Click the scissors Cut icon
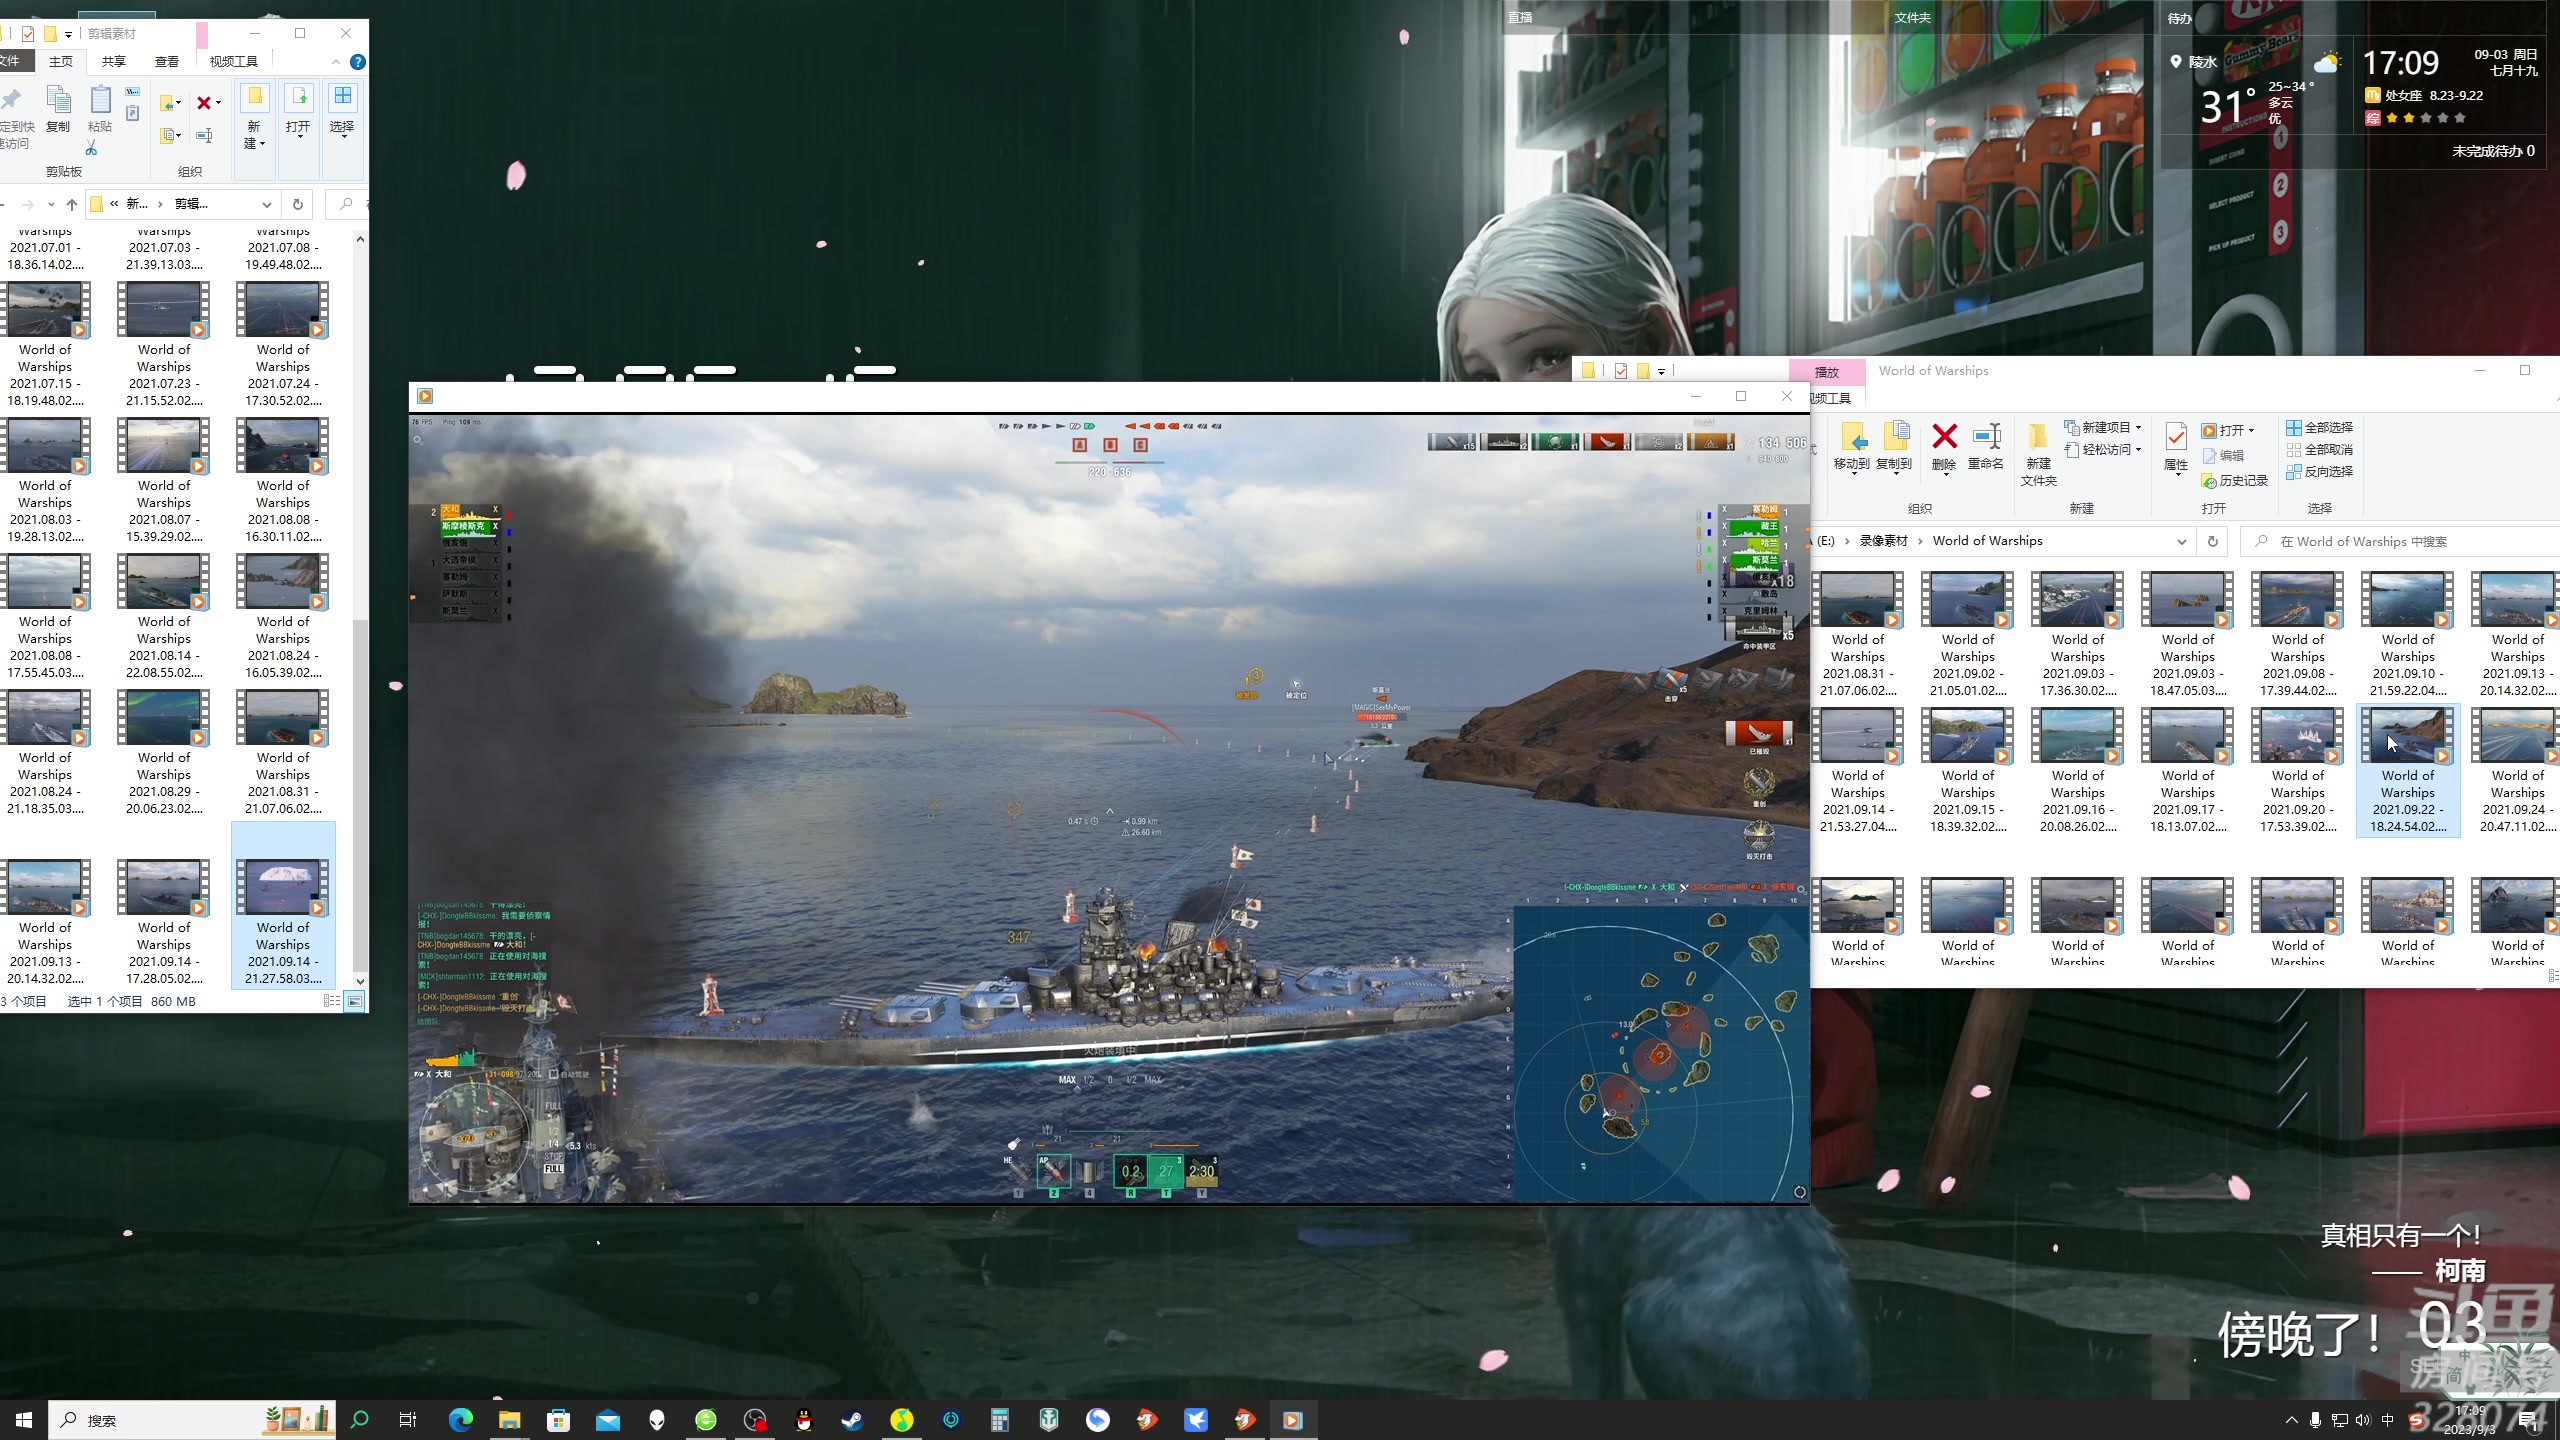The height and width of the screenshot is (1440, 2560). 91,149
